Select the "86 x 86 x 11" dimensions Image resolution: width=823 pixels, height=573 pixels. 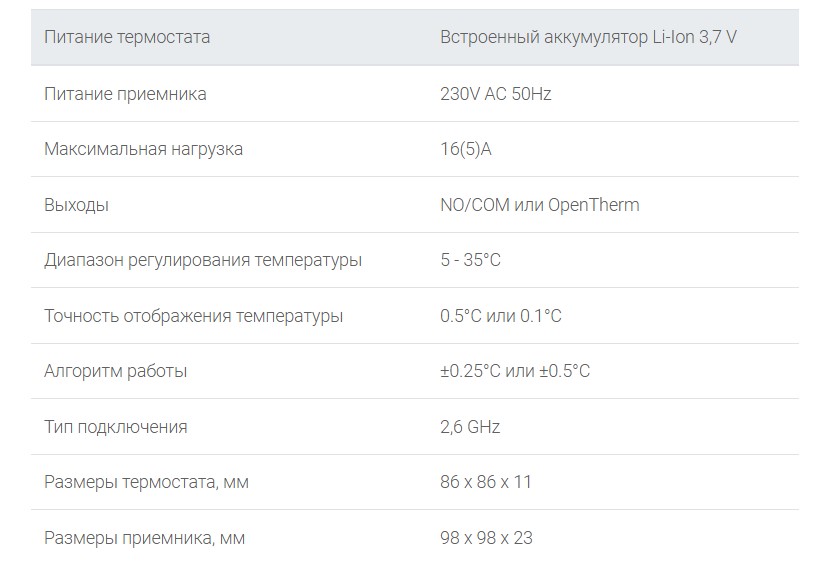(486, 482)
